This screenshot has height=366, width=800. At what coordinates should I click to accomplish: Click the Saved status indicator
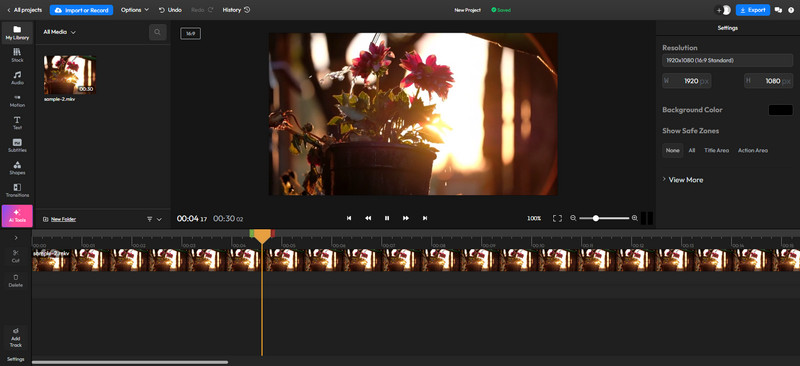(501, 10)
